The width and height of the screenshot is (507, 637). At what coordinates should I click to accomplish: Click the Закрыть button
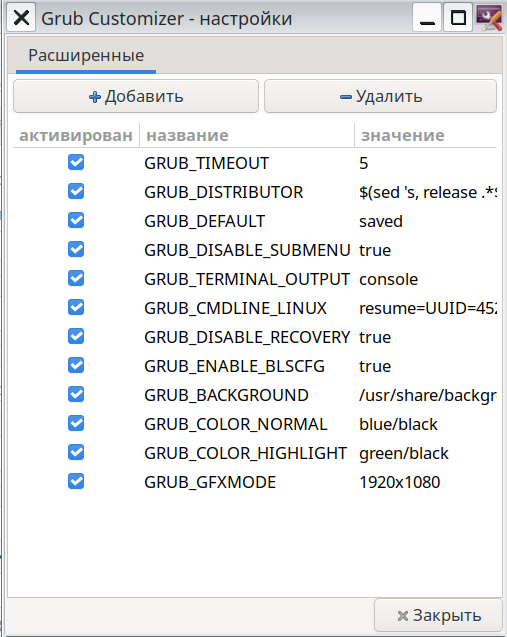[x=439, y=615]
